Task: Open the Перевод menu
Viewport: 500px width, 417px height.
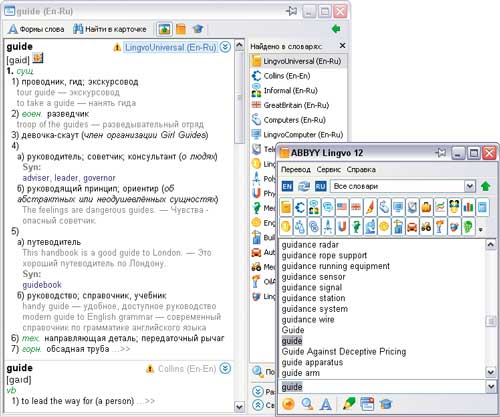Action: [x=296, y=170]
